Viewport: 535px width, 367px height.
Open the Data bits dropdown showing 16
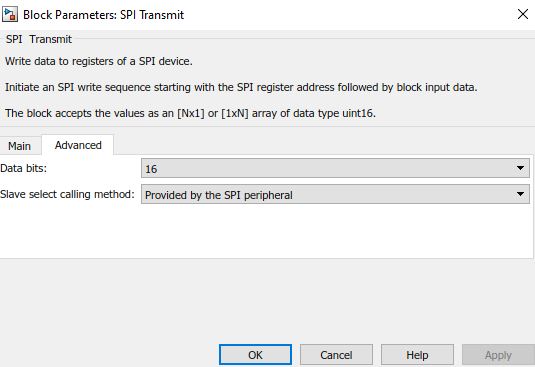point(335,168)
